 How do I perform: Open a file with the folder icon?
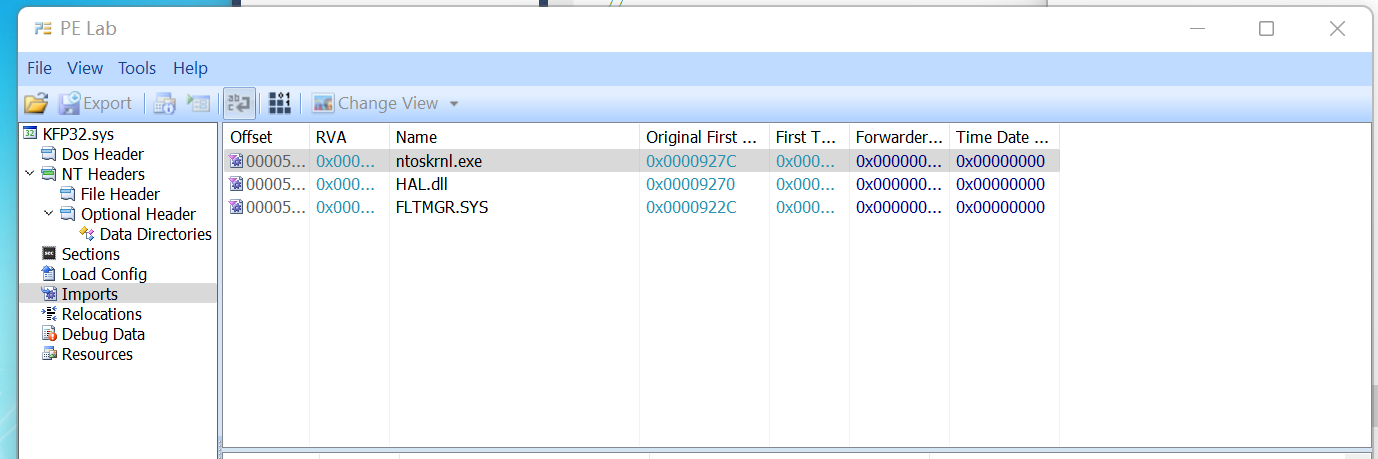click(36, 103)
